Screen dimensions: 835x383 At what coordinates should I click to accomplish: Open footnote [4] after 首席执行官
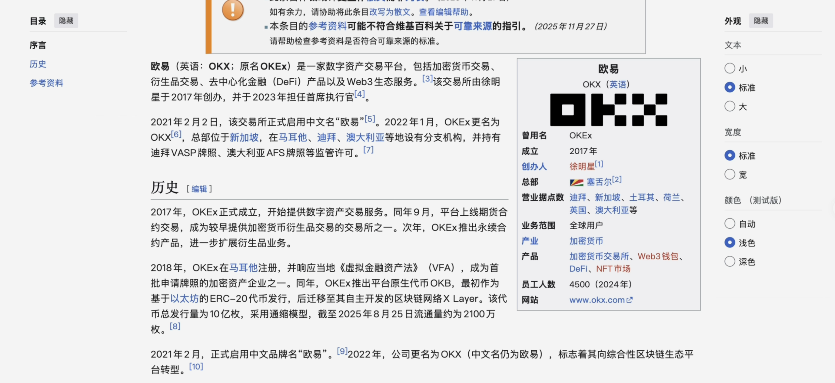coord(360,94)
